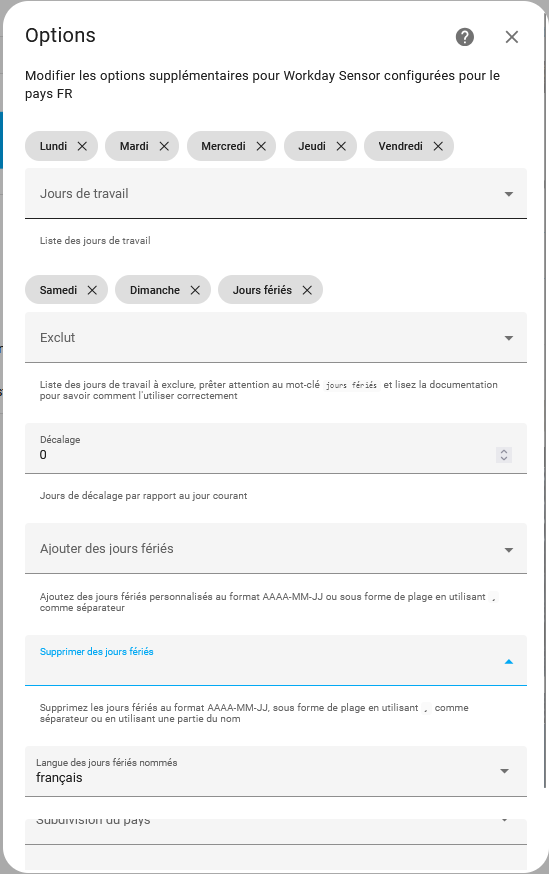
Task: Change the Langue des jours fériés nommés
Action: pyautogui.click(x=276, y=771)
